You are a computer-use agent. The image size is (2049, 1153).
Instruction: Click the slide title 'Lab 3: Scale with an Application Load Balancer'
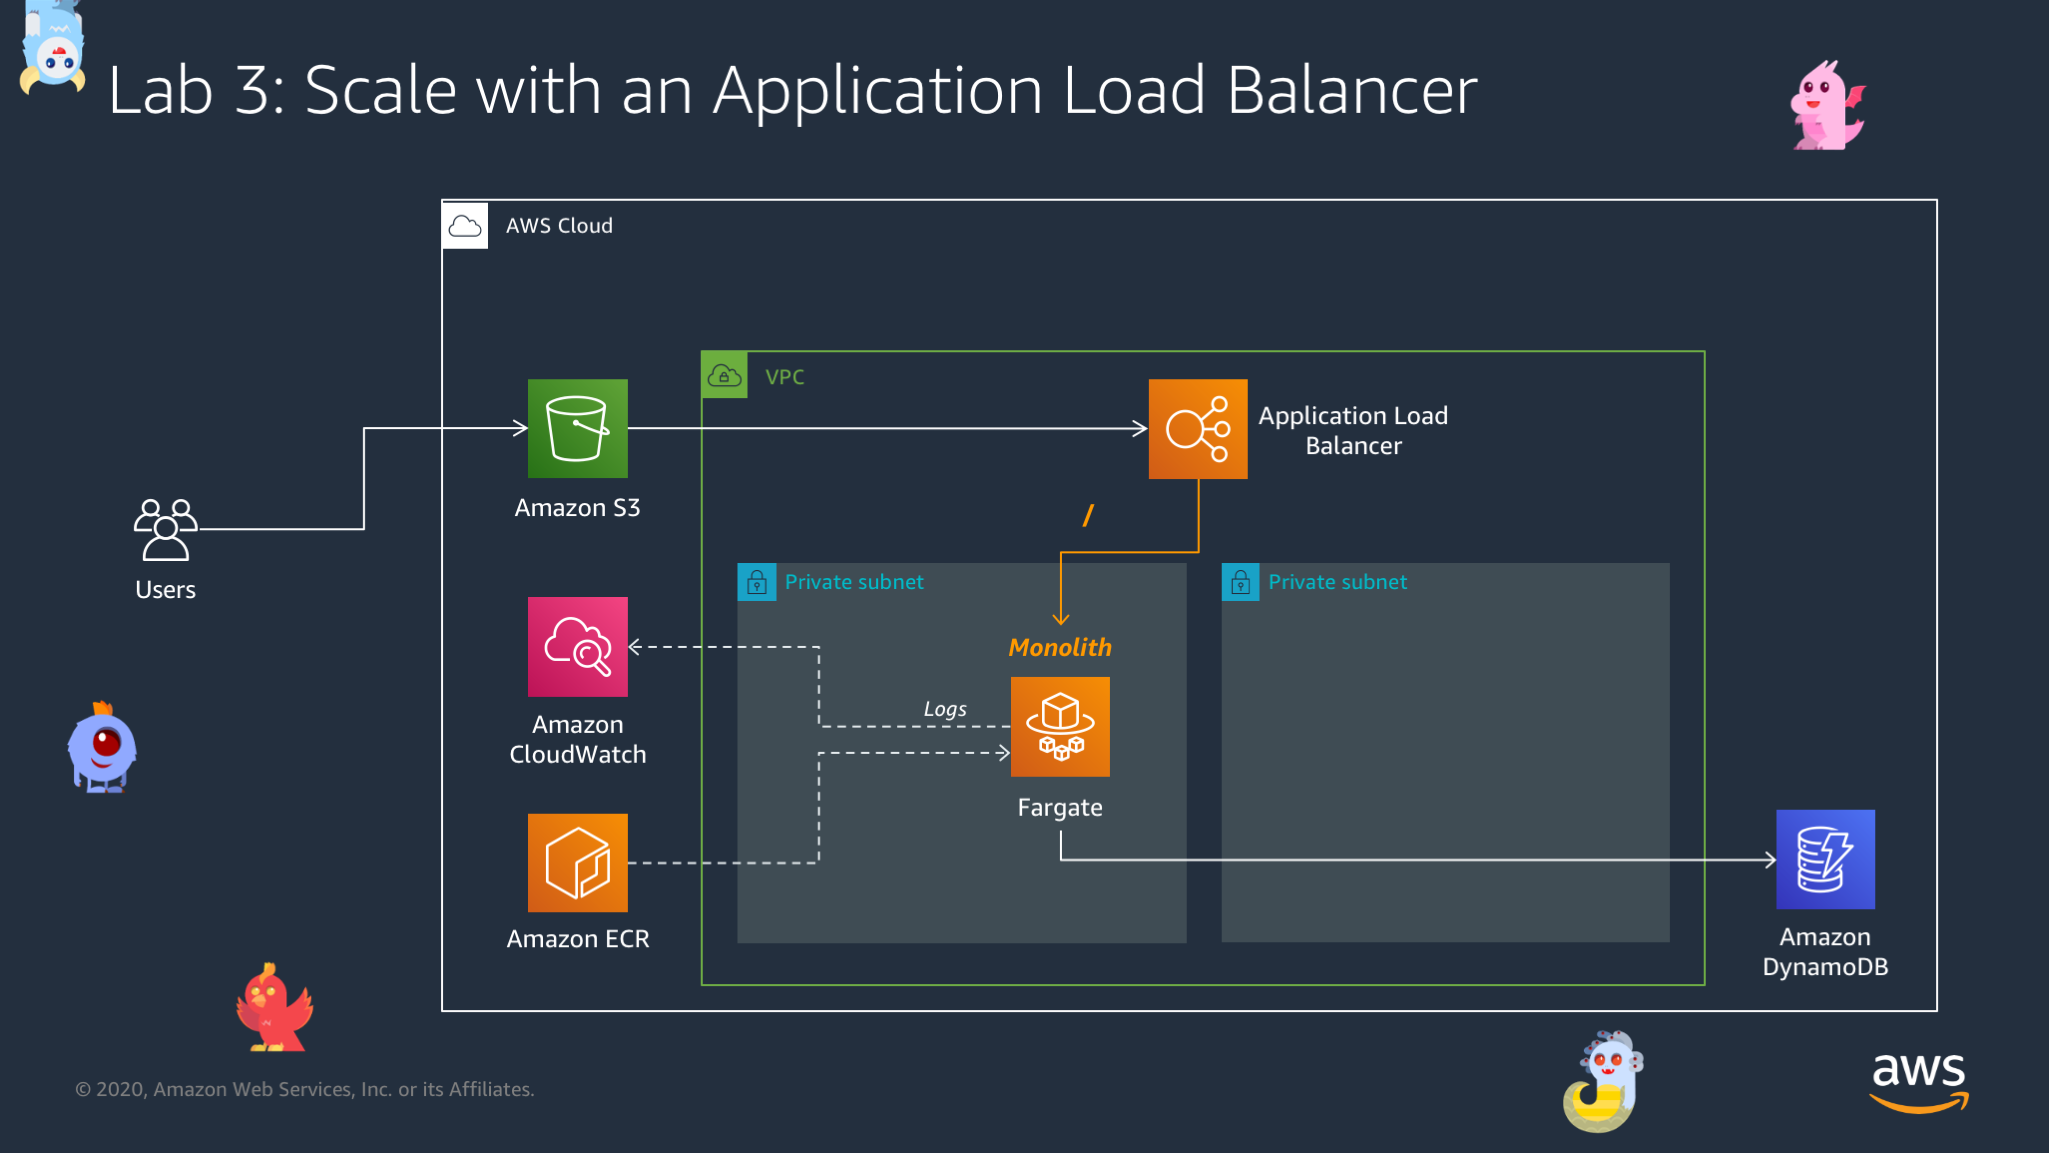click(x=792, y=90)
